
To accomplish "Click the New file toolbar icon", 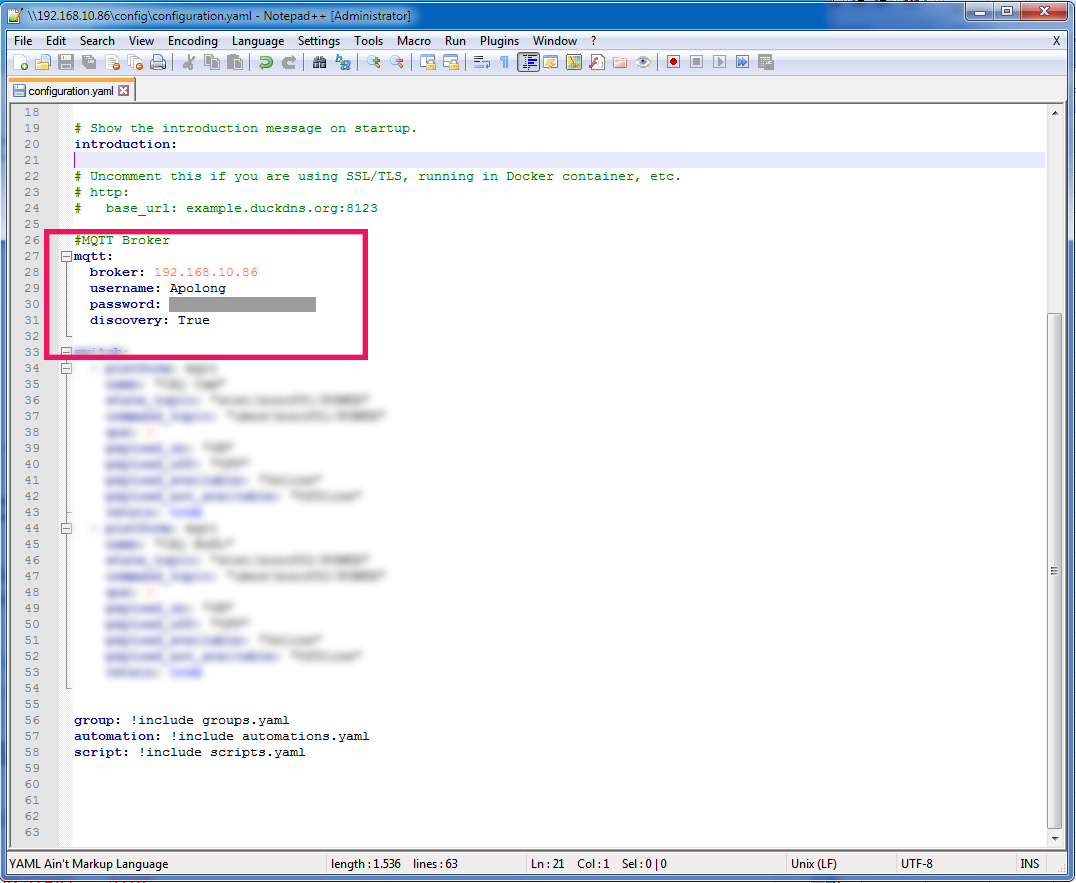I will [x=20, y=63].
